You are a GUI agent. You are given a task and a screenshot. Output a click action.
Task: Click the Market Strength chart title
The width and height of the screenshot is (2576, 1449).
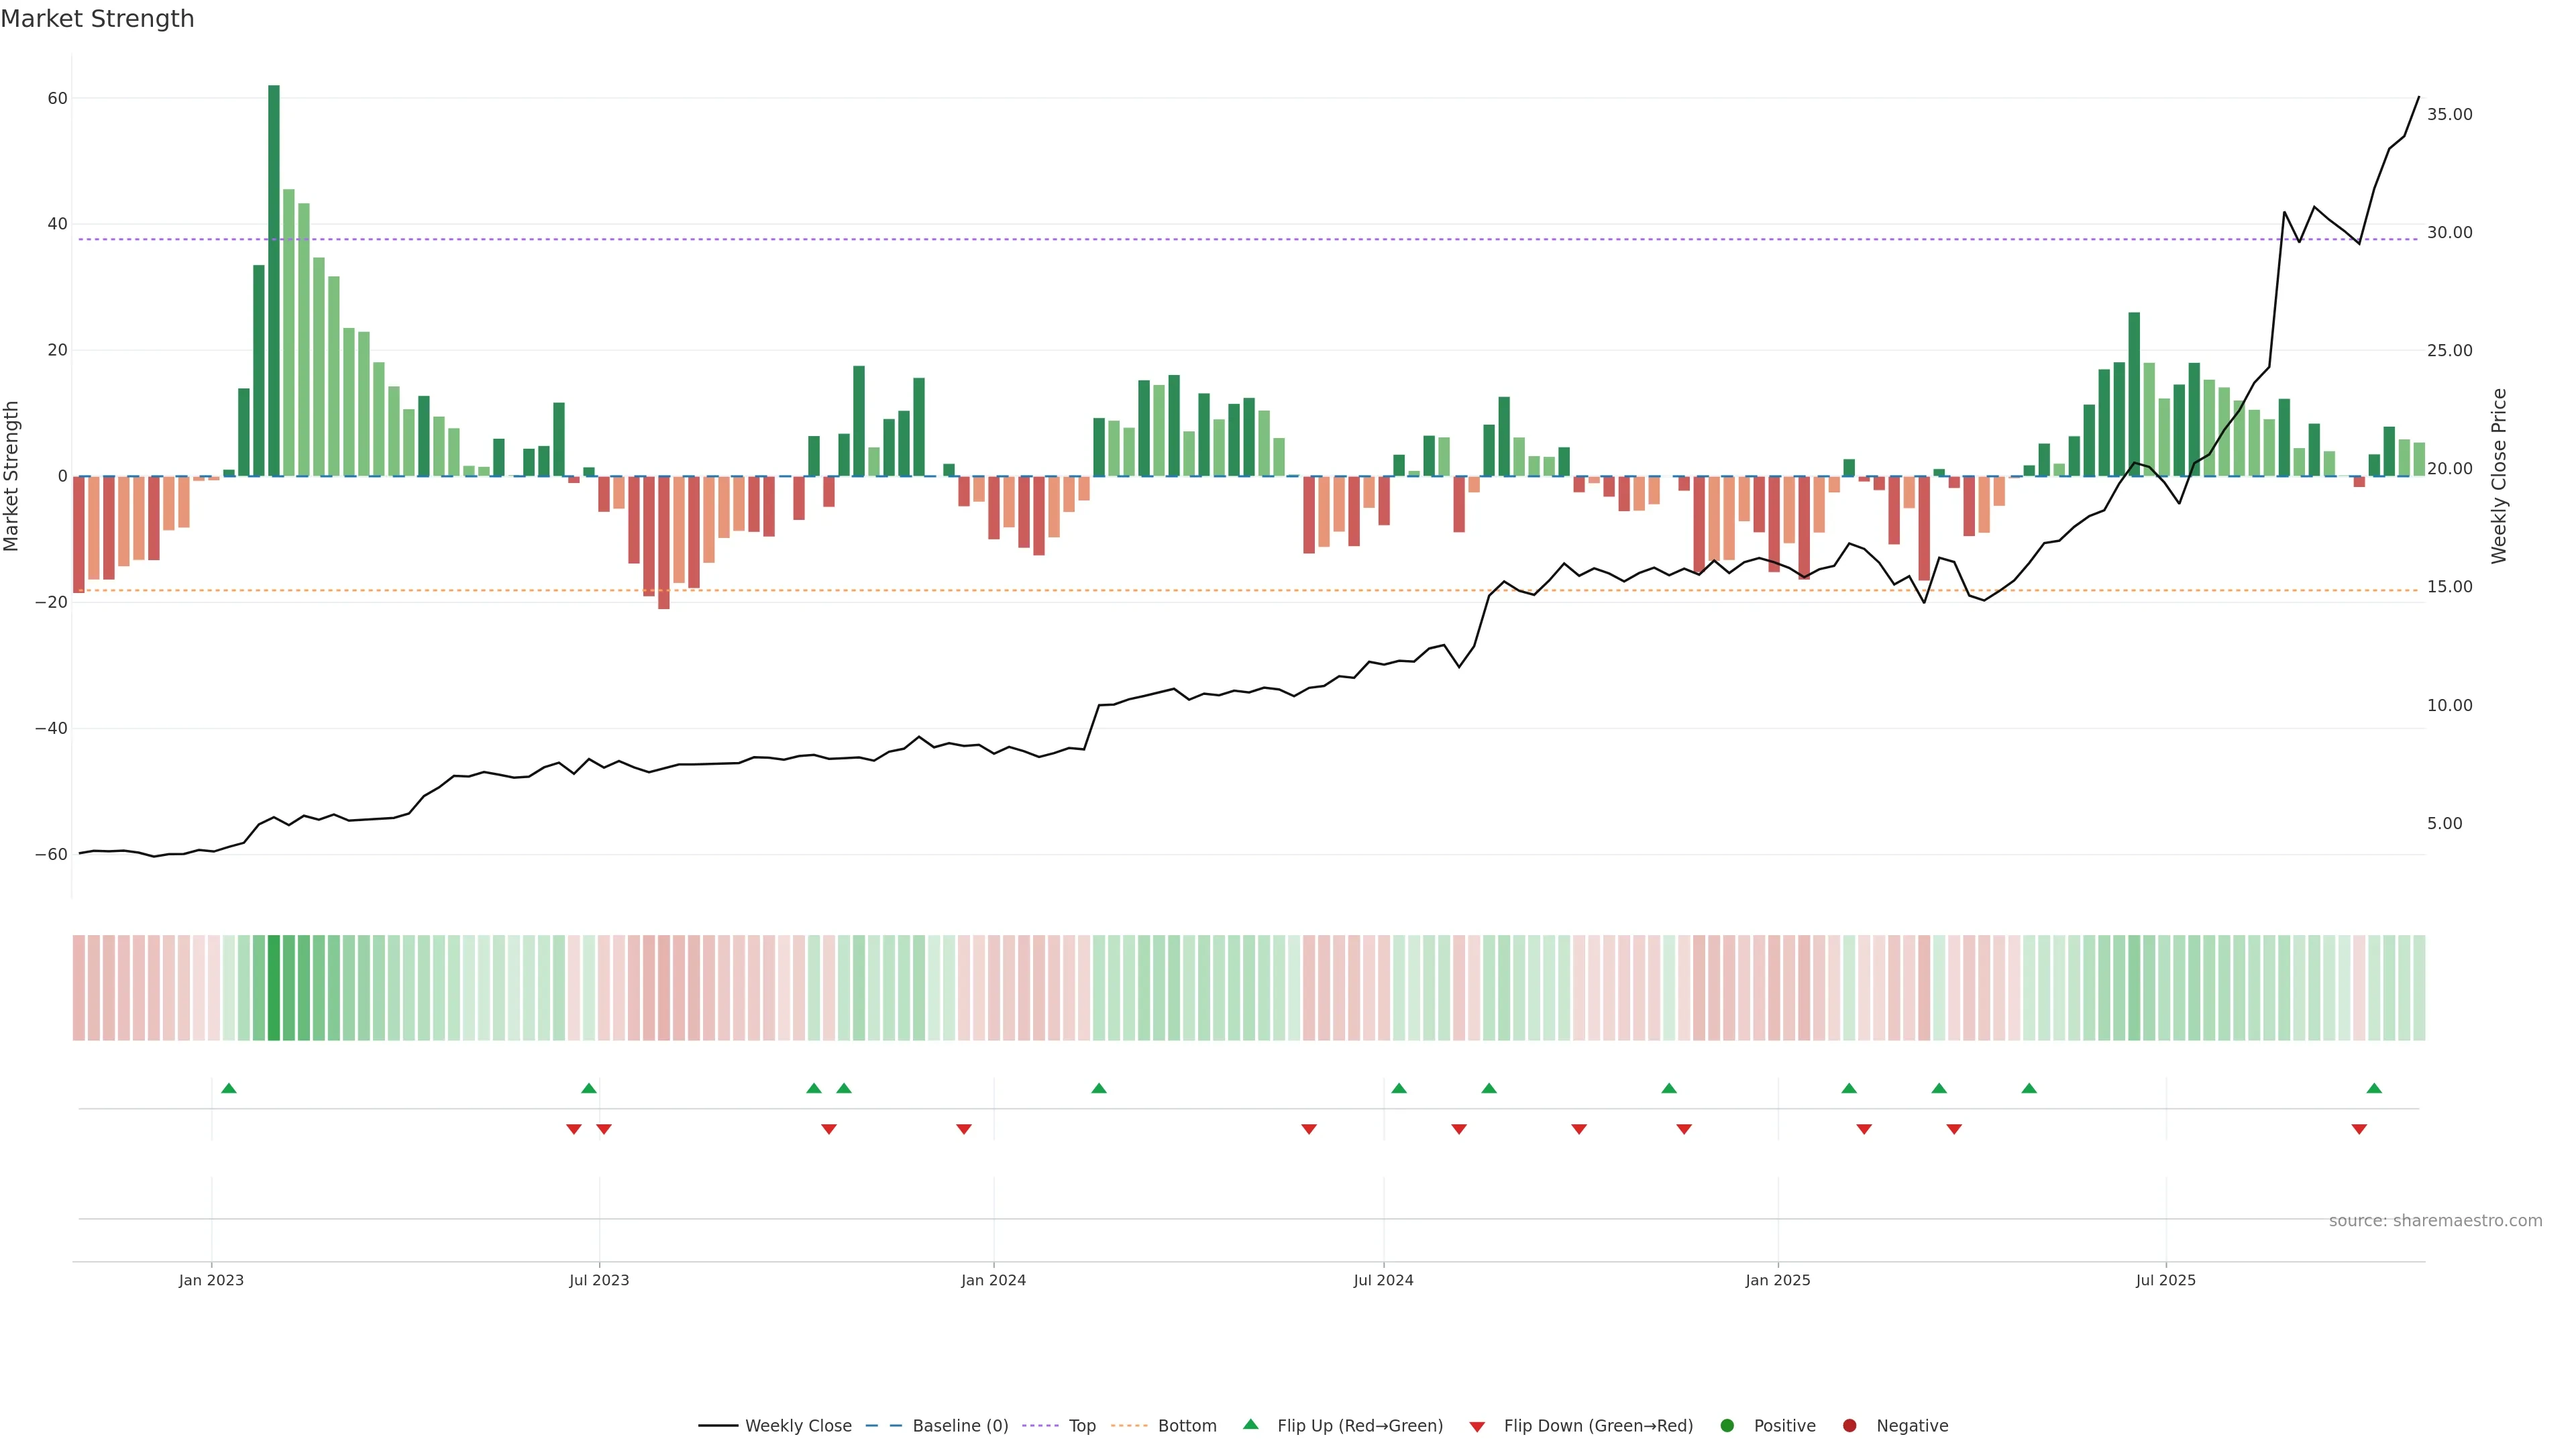[x=97, y=19]
